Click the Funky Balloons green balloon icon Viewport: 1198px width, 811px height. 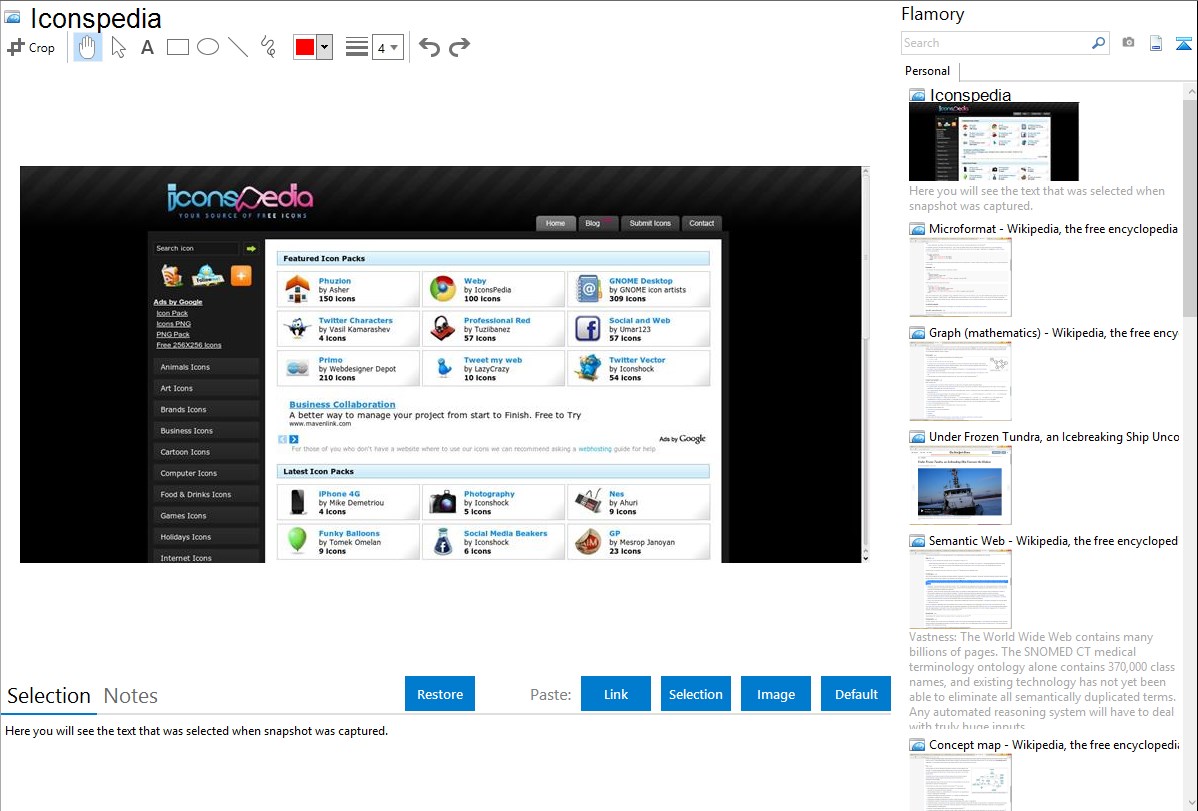coord(297,540)
